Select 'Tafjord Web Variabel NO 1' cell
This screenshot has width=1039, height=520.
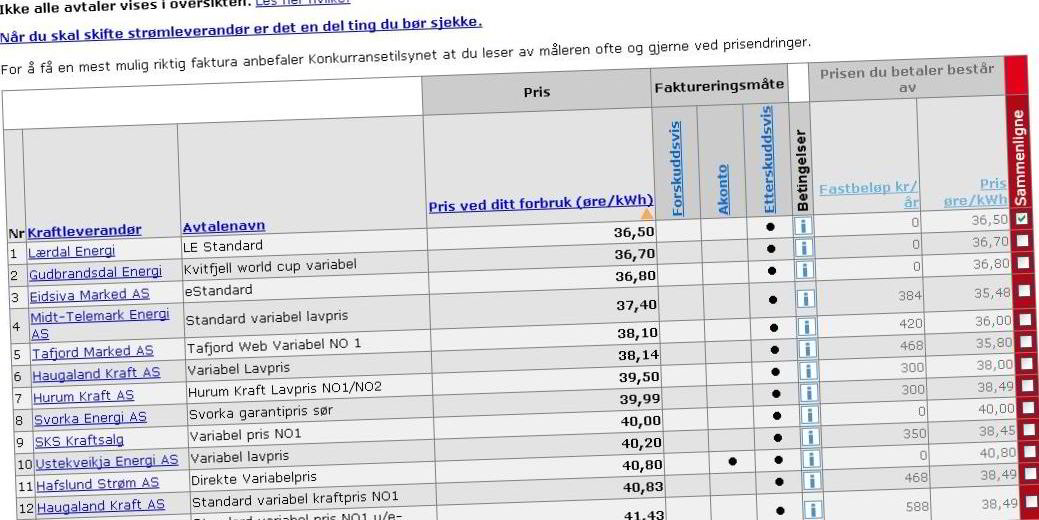coord(274,346)
